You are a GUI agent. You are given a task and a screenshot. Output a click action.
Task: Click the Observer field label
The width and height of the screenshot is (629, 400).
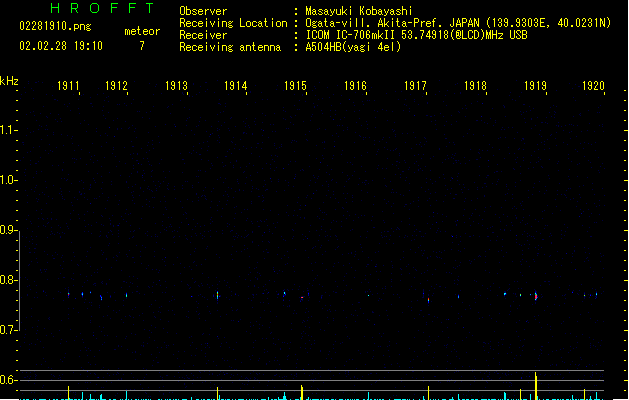click(x=203, y=11)
